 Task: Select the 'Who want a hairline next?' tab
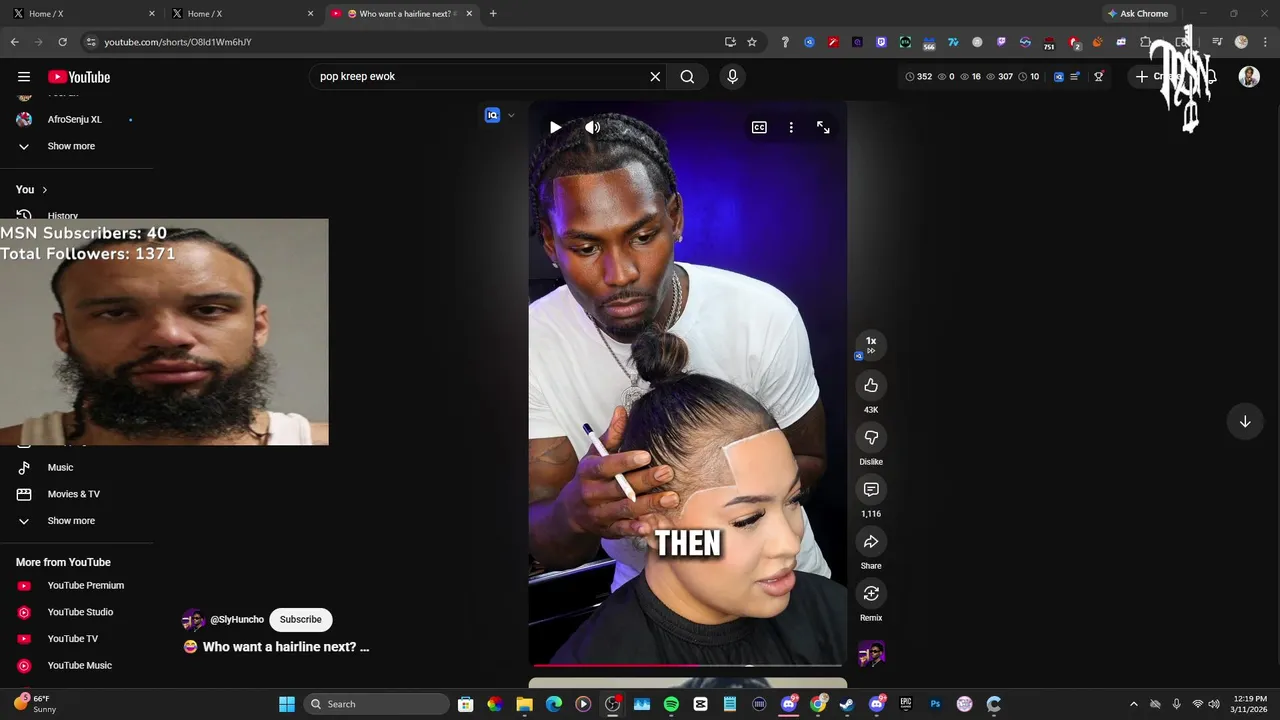[x=400, y=14]
